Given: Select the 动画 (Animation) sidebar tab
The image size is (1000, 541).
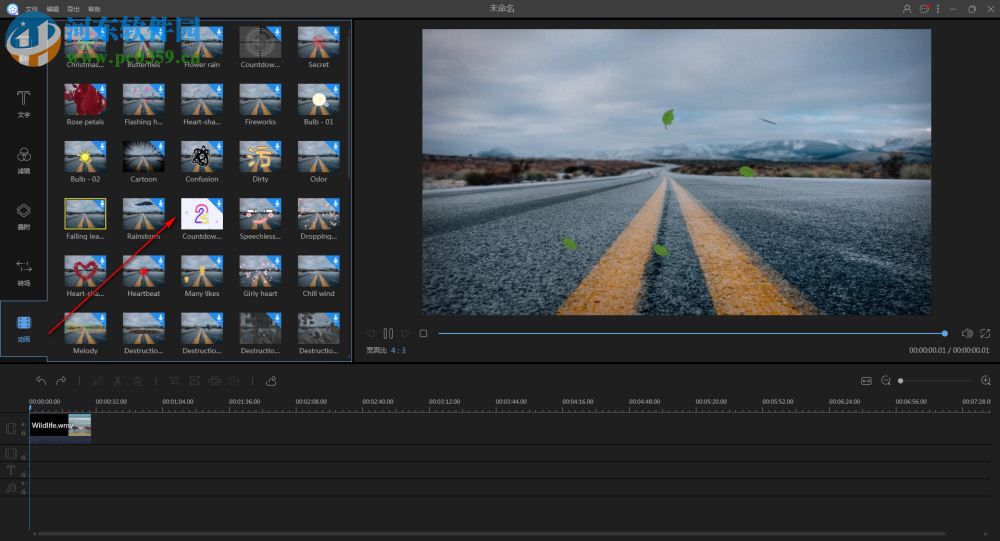Looking at the screenshot, I should coord(23,328).
